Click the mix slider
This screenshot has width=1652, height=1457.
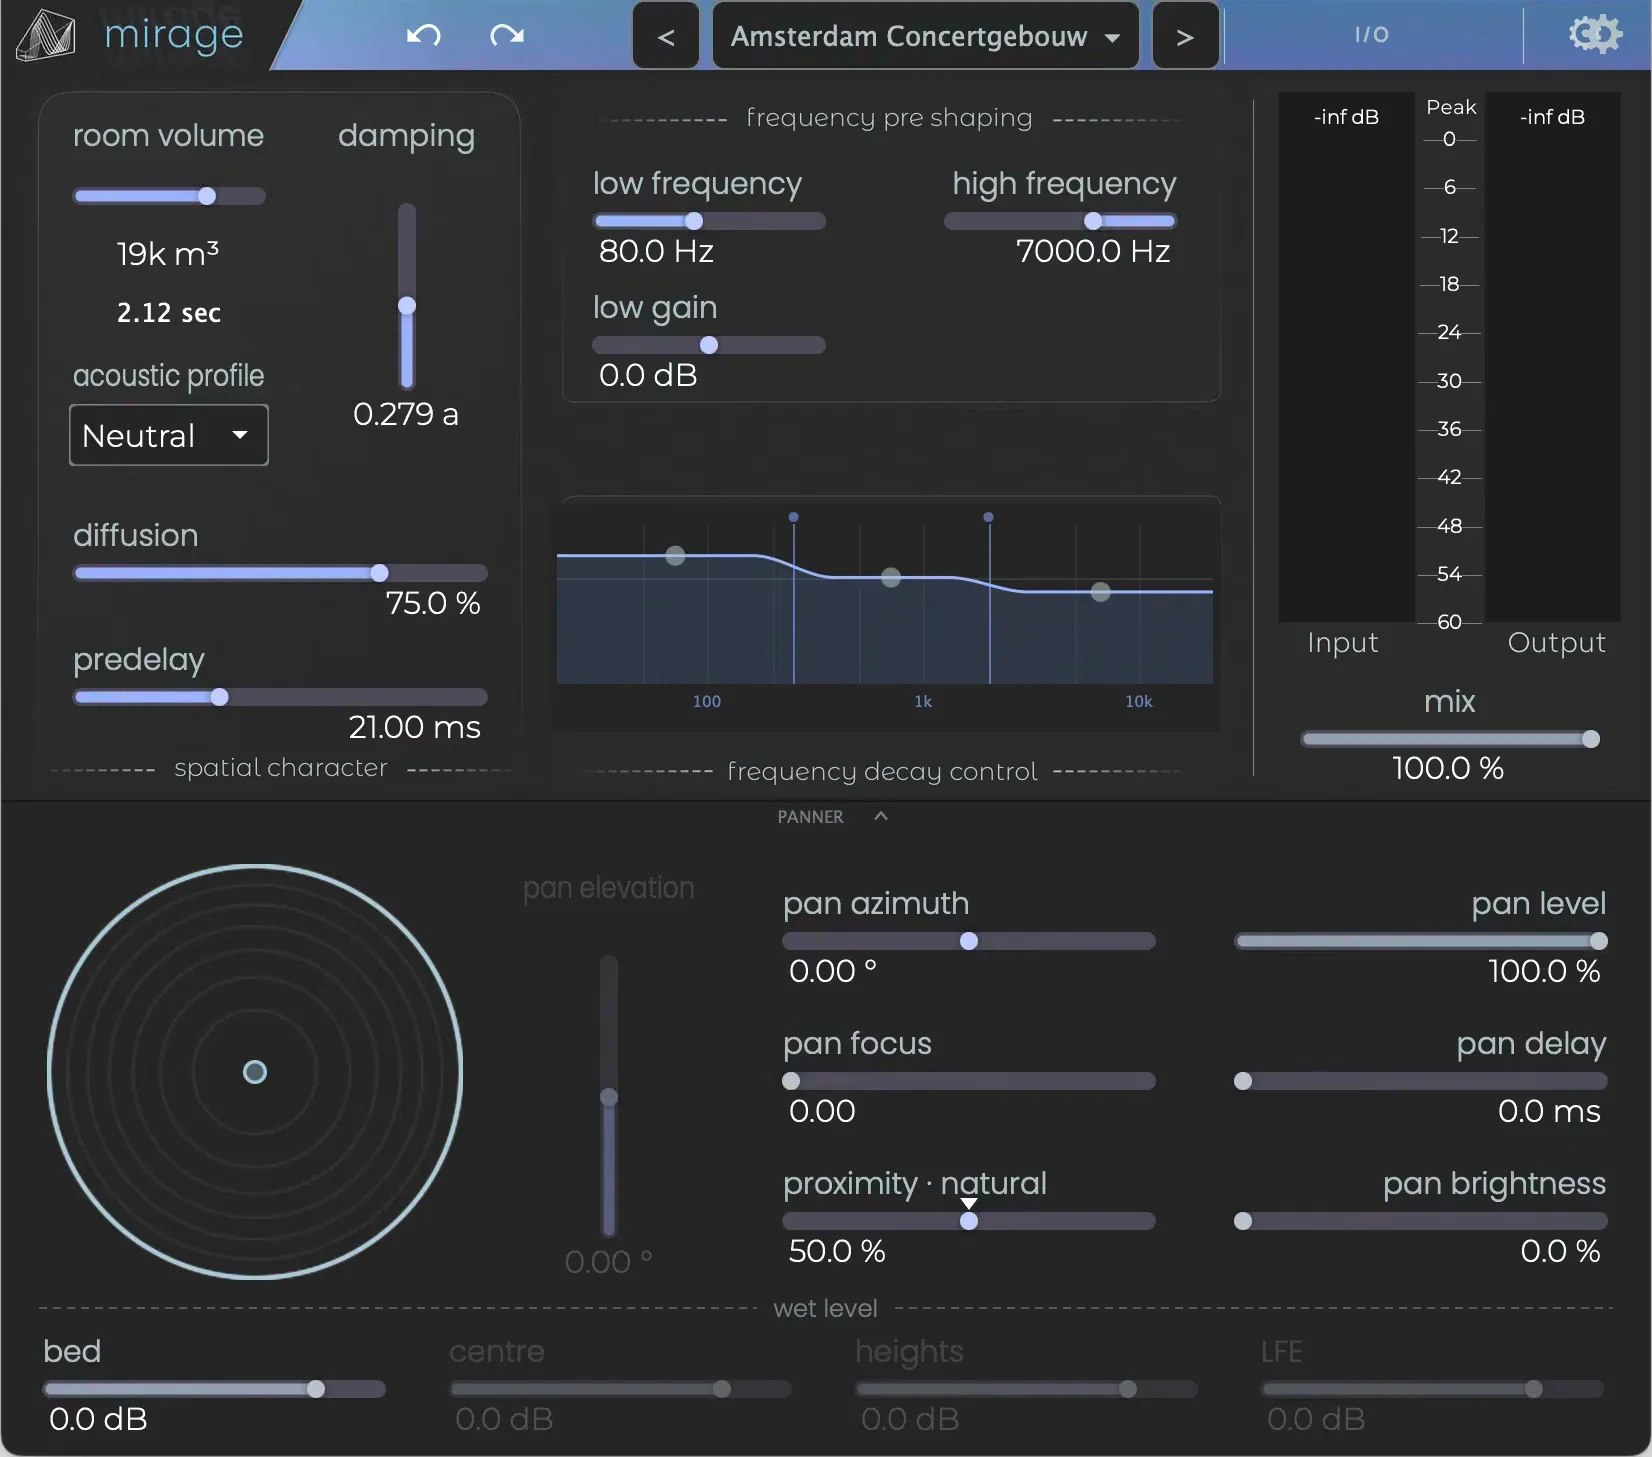point(1450,739)
